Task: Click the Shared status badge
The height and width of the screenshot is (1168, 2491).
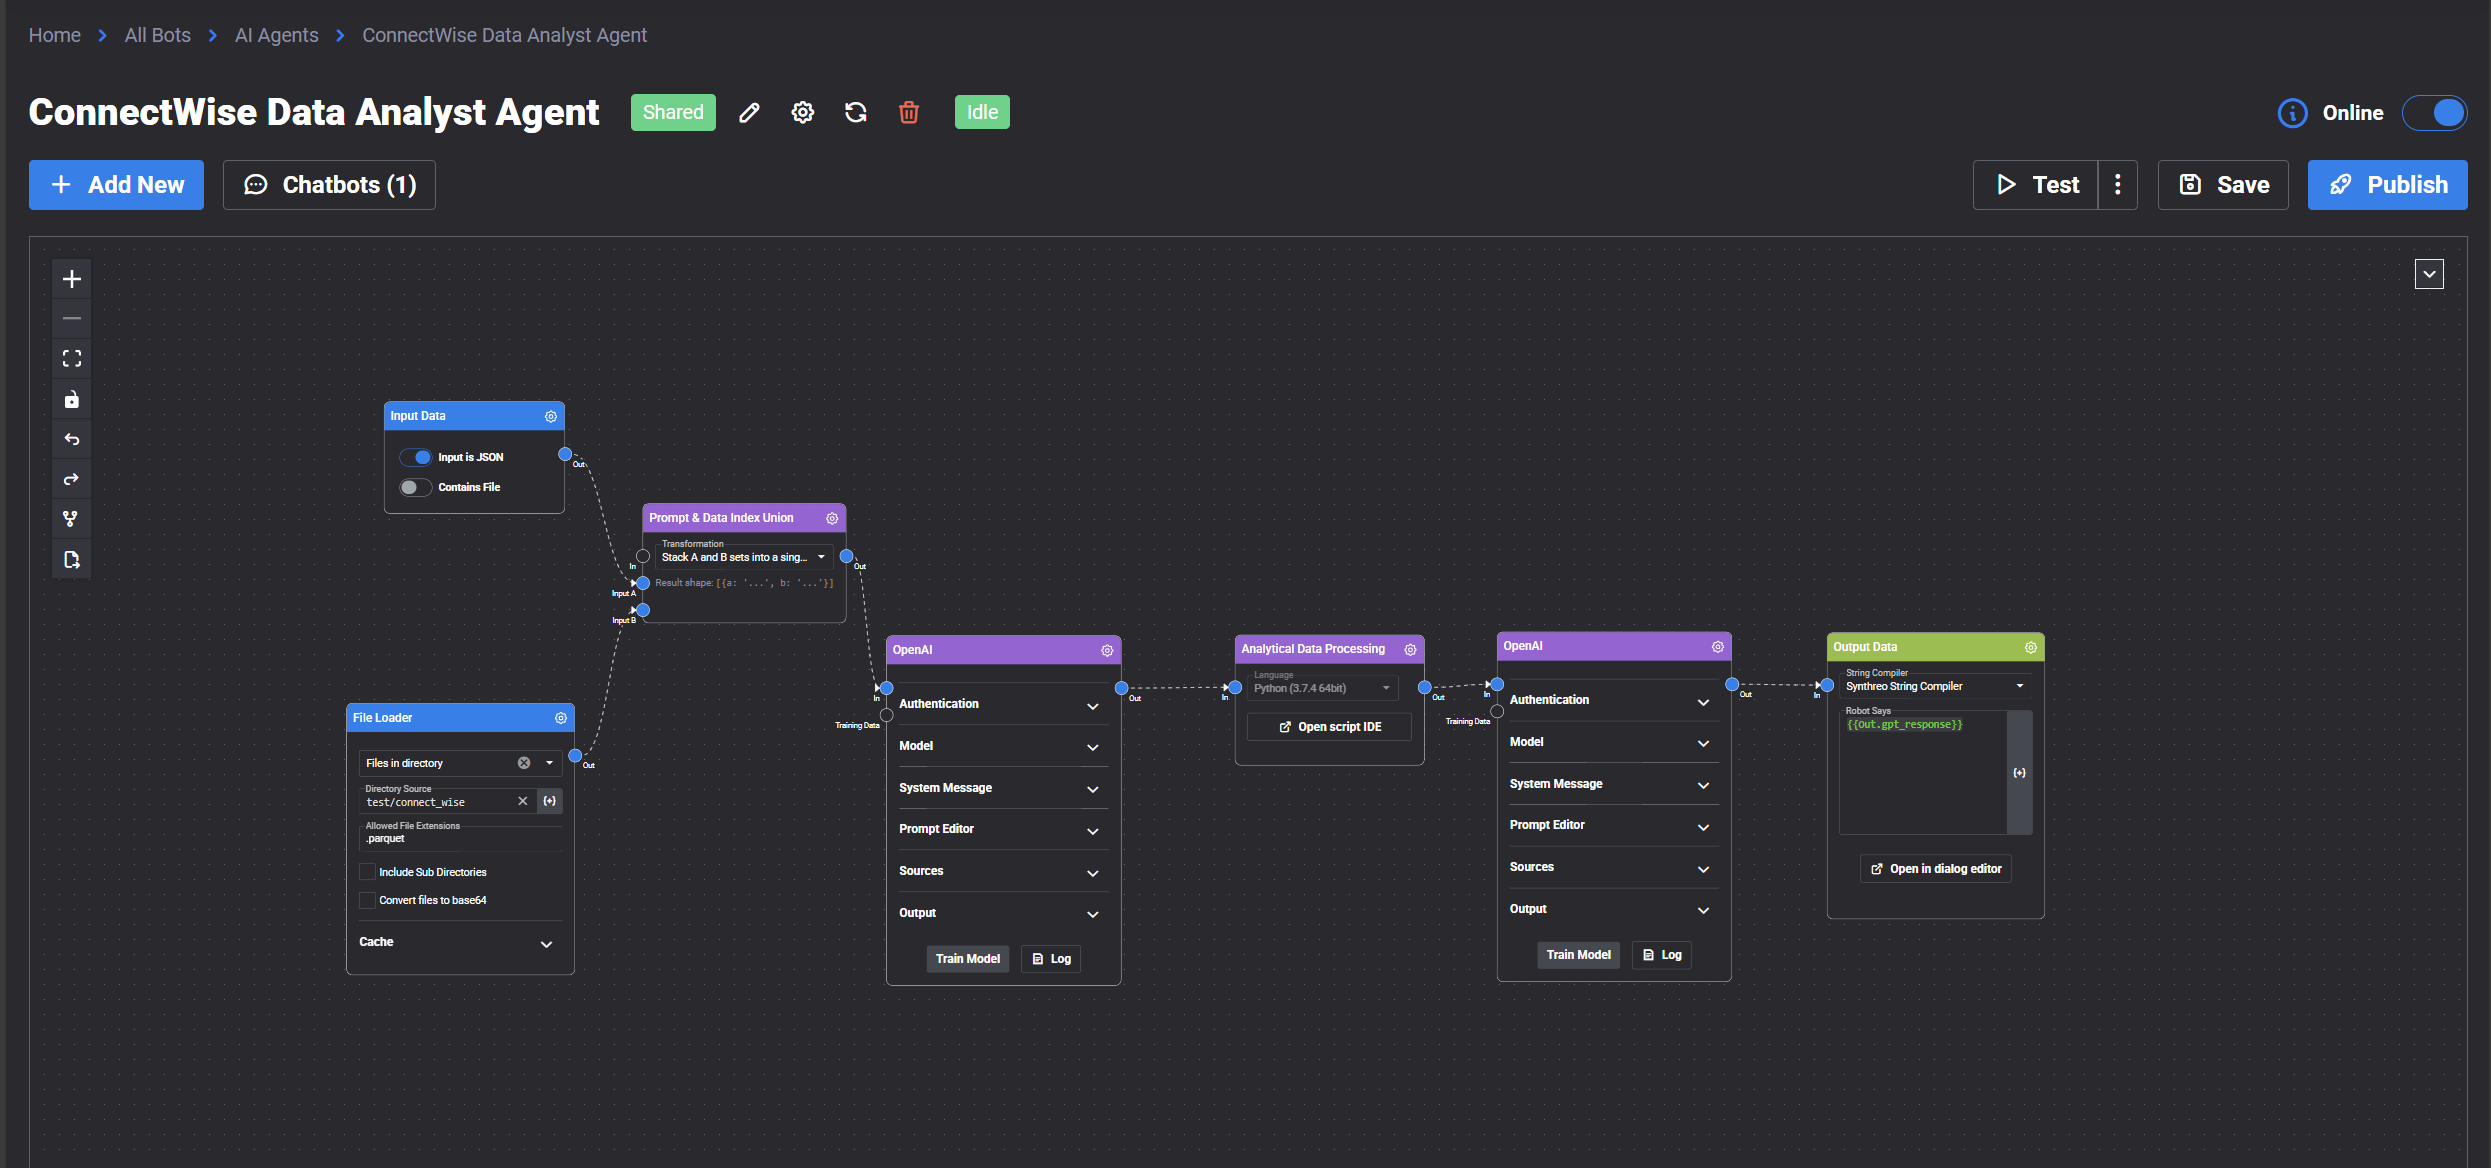Action: tap(673, 112)
